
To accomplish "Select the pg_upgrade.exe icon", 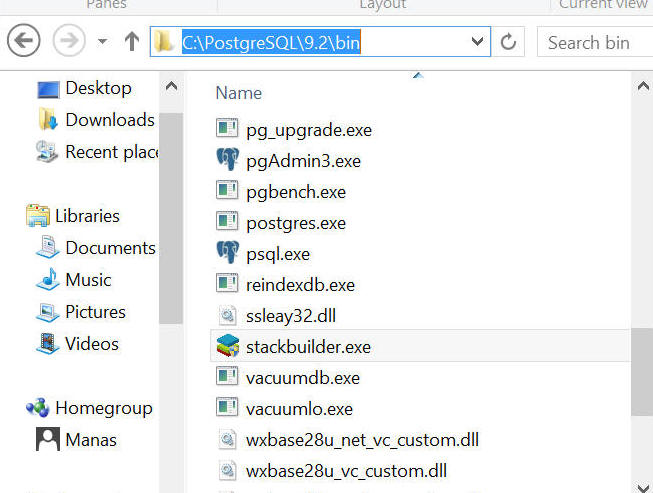I will coord(227,129).
